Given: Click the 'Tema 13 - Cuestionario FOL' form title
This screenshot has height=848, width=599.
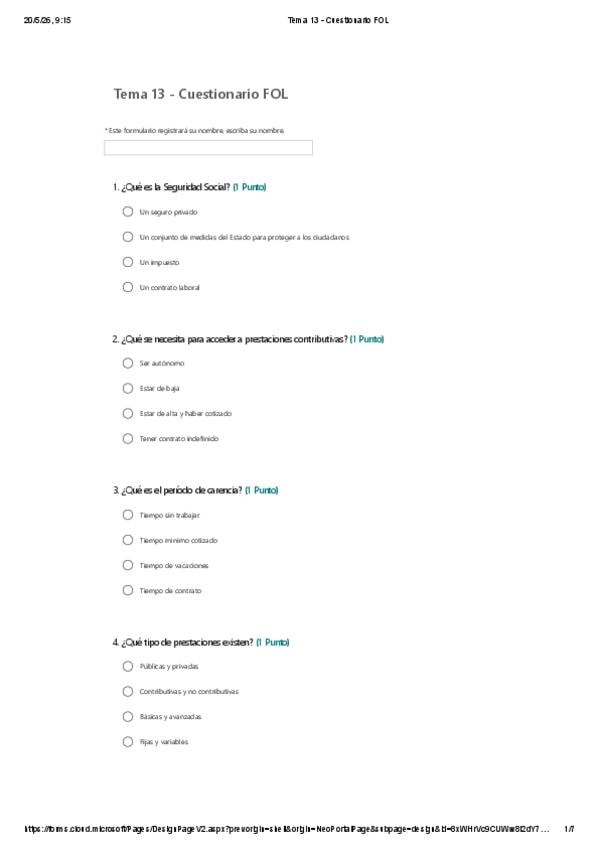Looking at the screenshot, I should coord(201,94).
